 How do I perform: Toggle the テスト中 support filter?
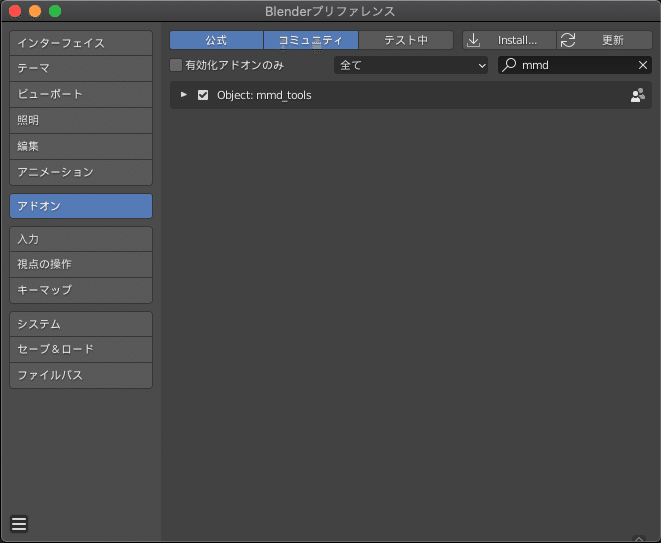point(406,40)
